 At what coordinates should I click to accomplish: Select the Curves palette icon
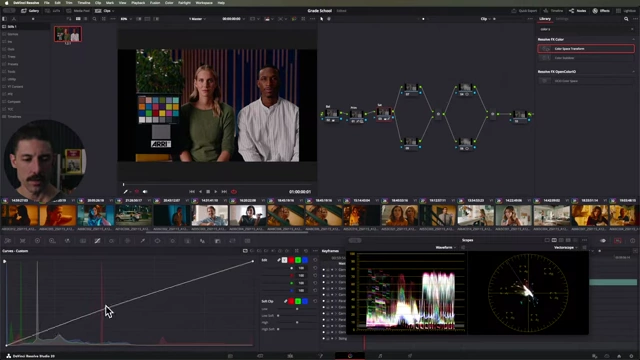point(98,241)
